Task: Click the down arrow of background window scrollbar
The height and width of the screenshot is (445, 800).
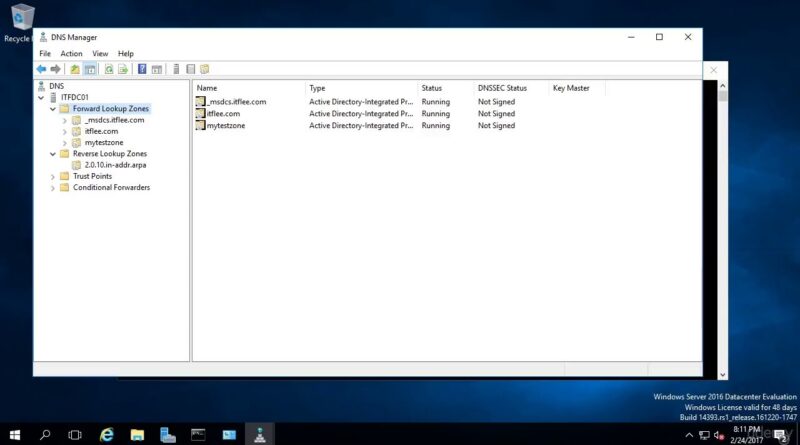Action: (x=722, y=375)
